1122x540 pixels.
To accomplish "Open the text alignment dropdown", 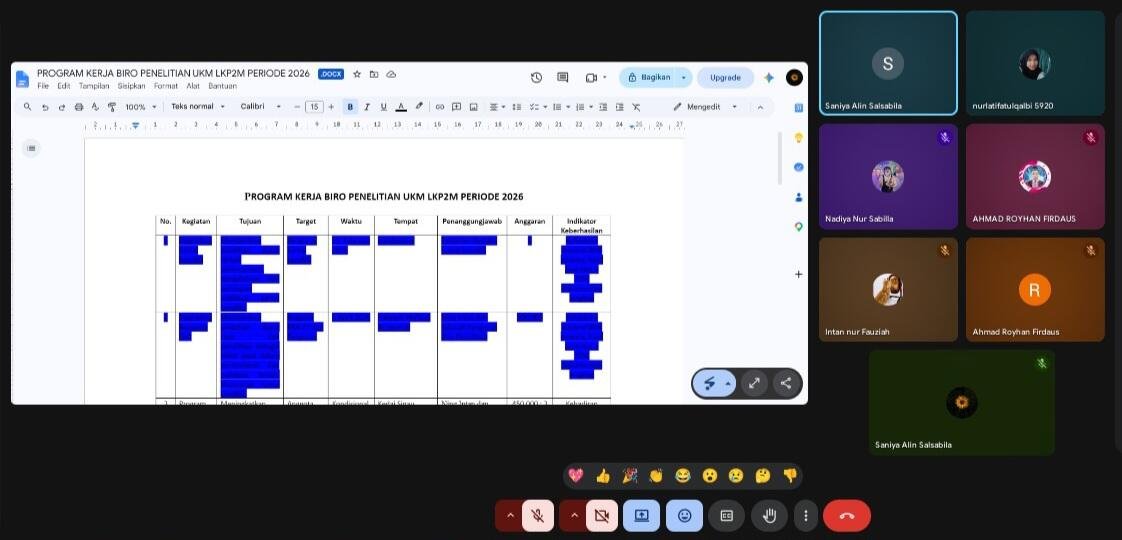I will (x=497, y=107).
